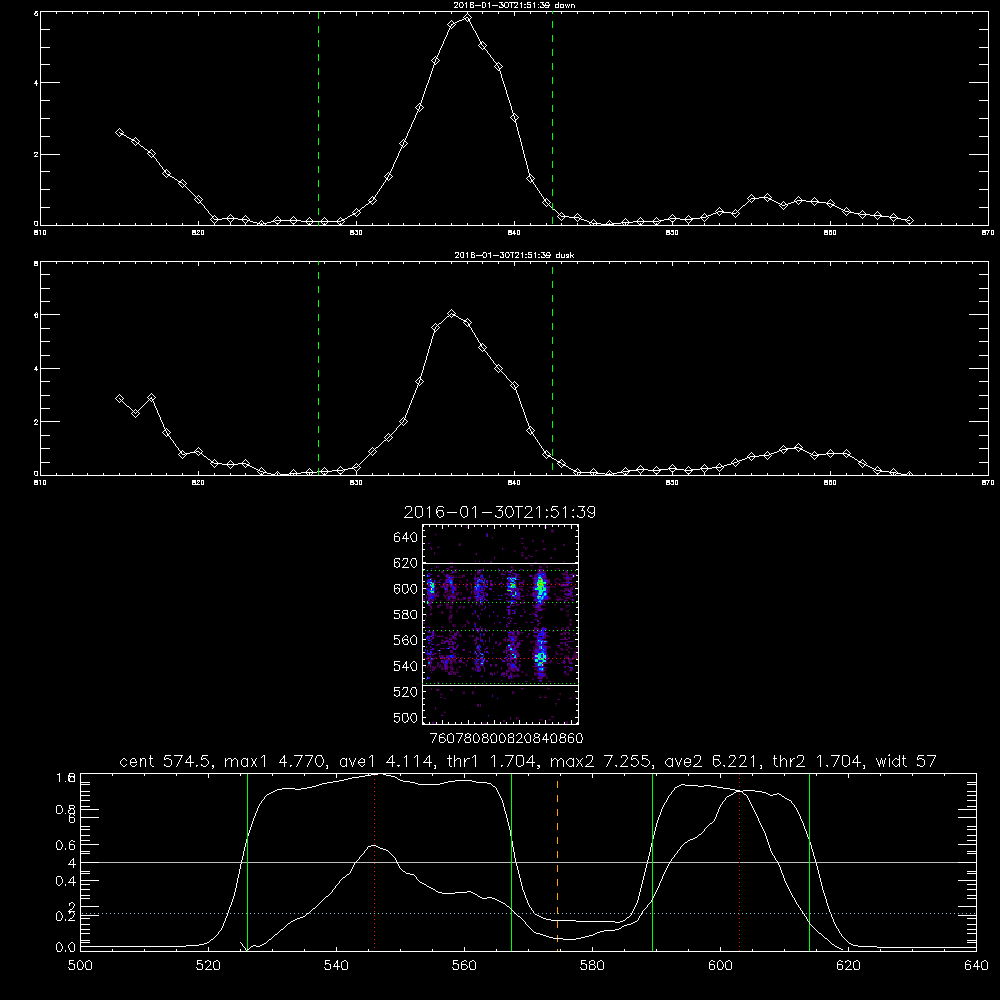Select the green solid line near 526 in bottom plot
The height and width of the screenshot is (1000, 1000).
pyautogui.click(x=247, y=861)
